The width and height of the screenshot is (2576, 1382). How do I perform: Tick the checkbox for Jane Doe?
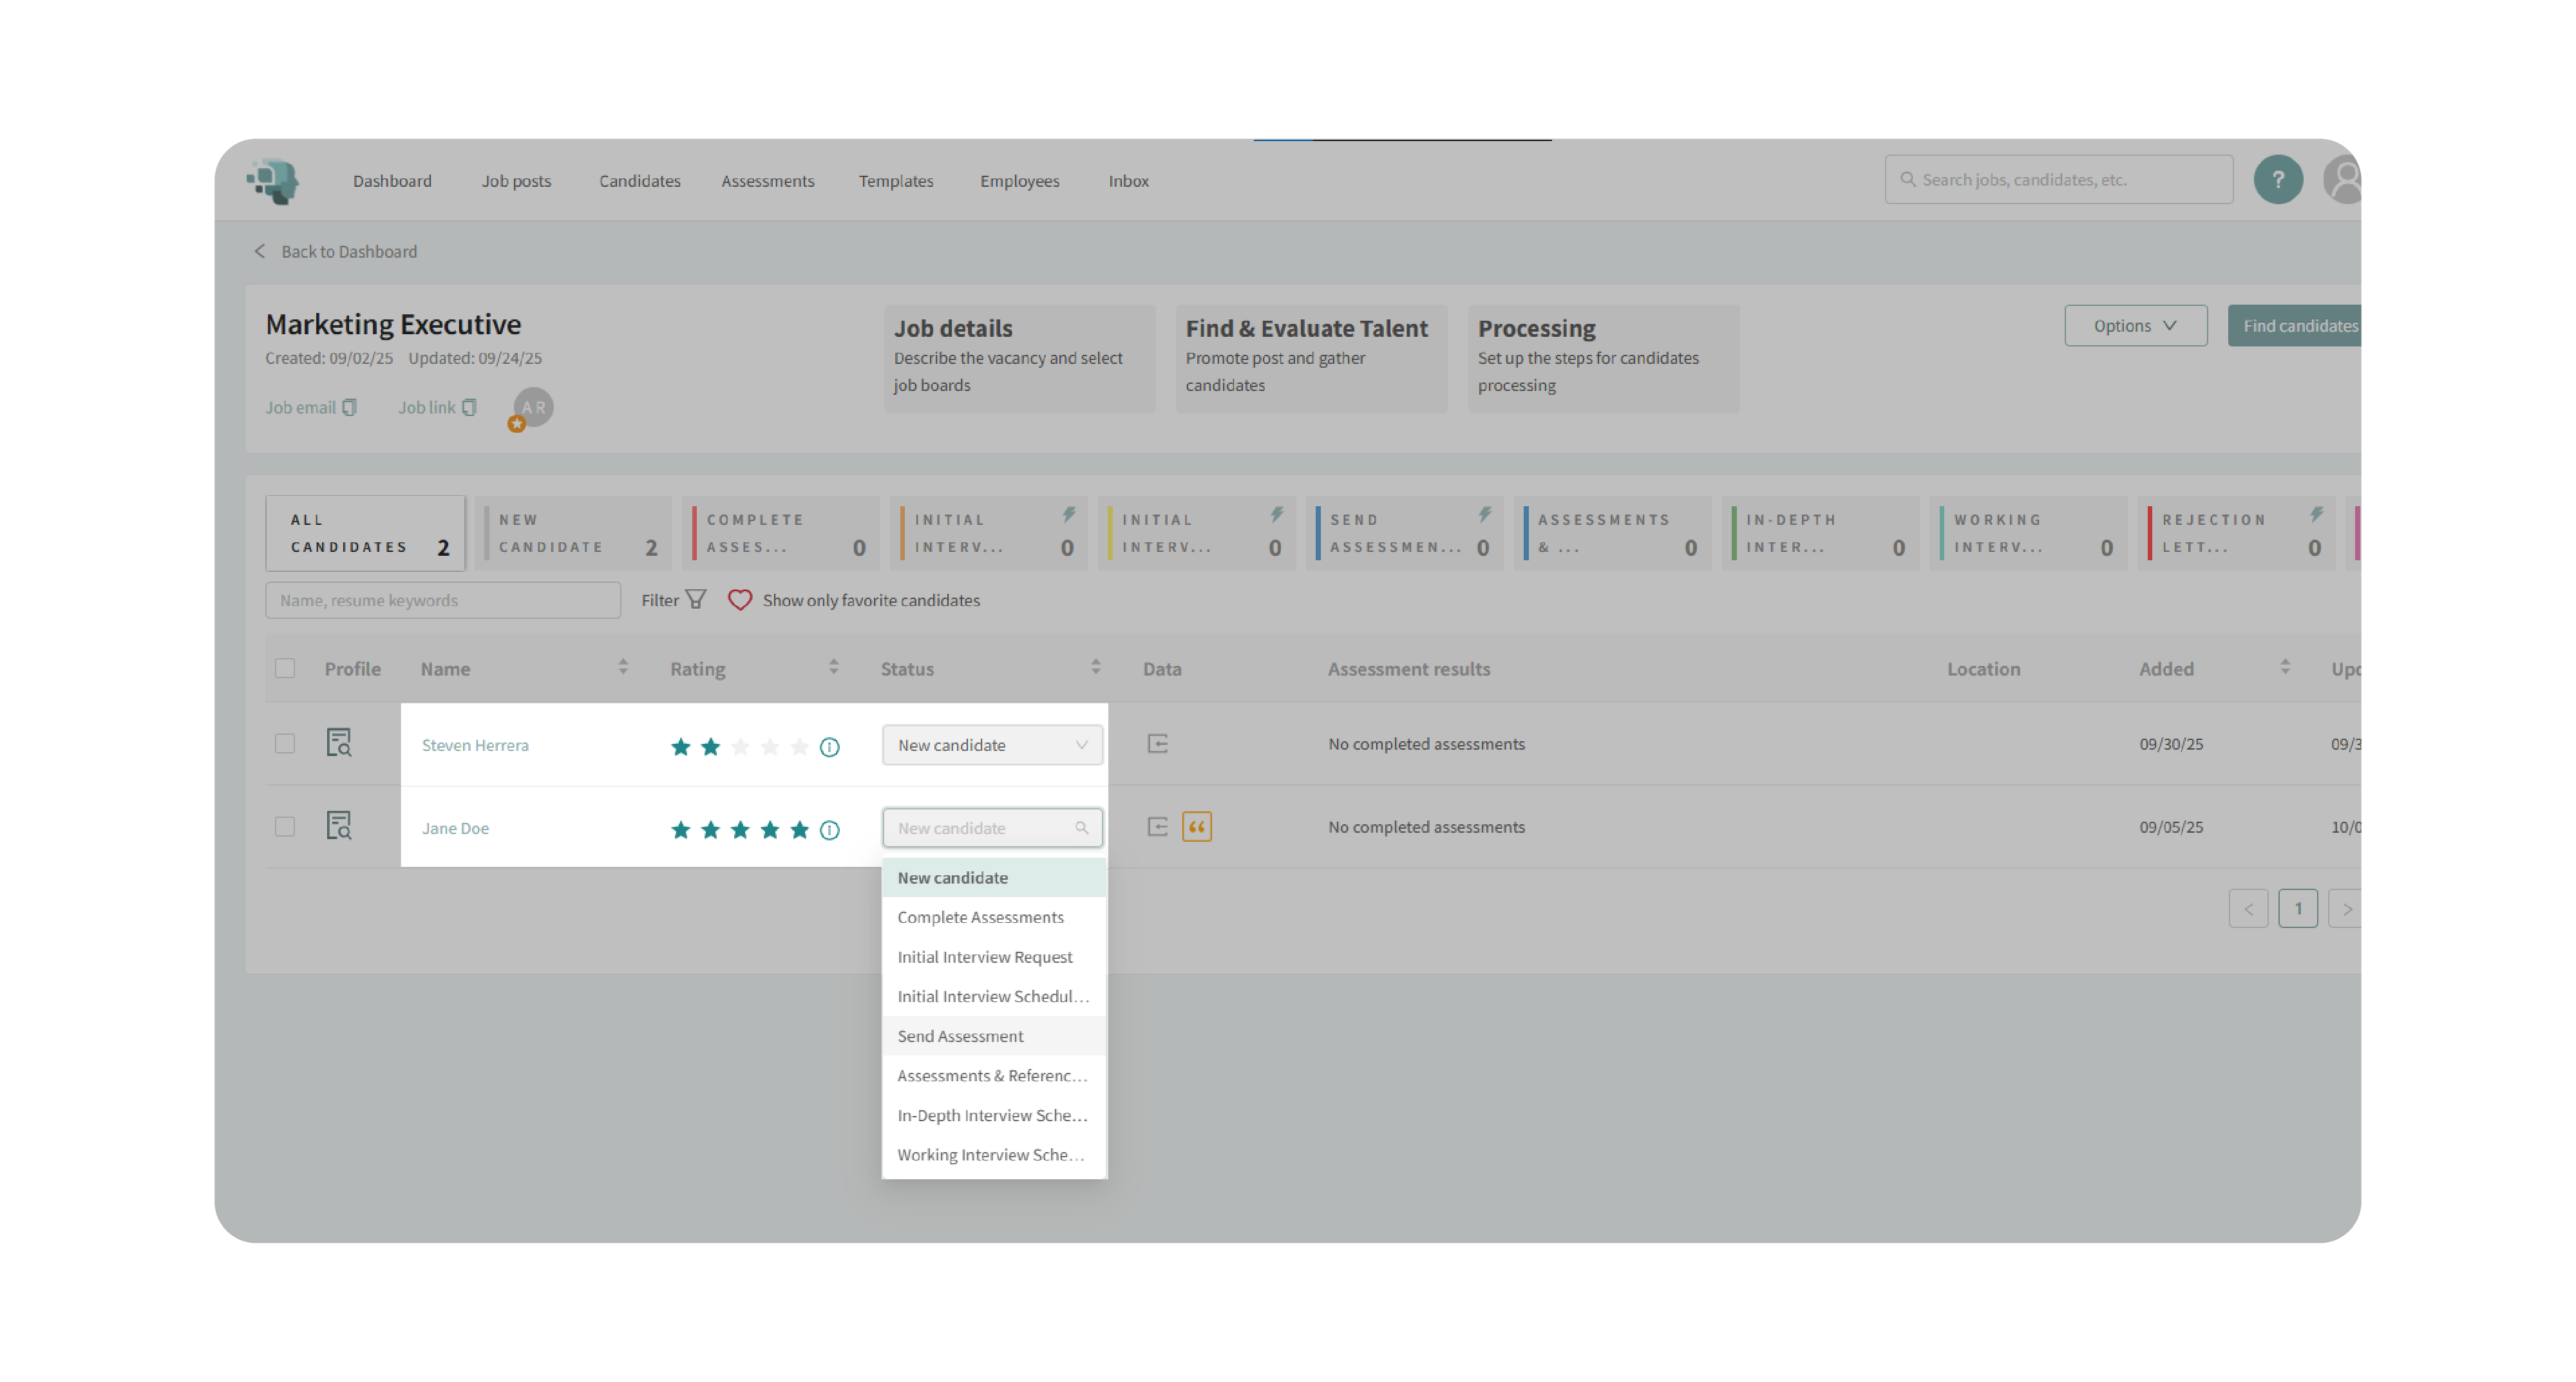coord(285,827)
